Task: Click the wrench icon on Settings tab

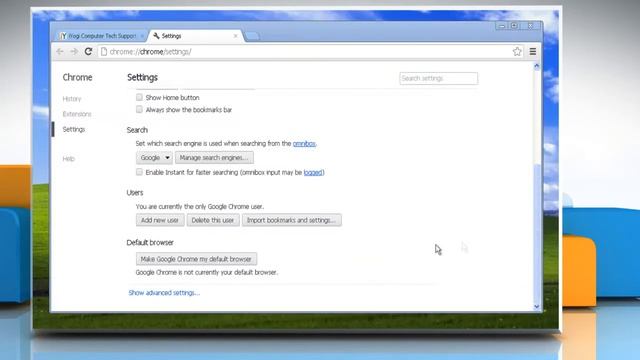Action: [156, 36]
